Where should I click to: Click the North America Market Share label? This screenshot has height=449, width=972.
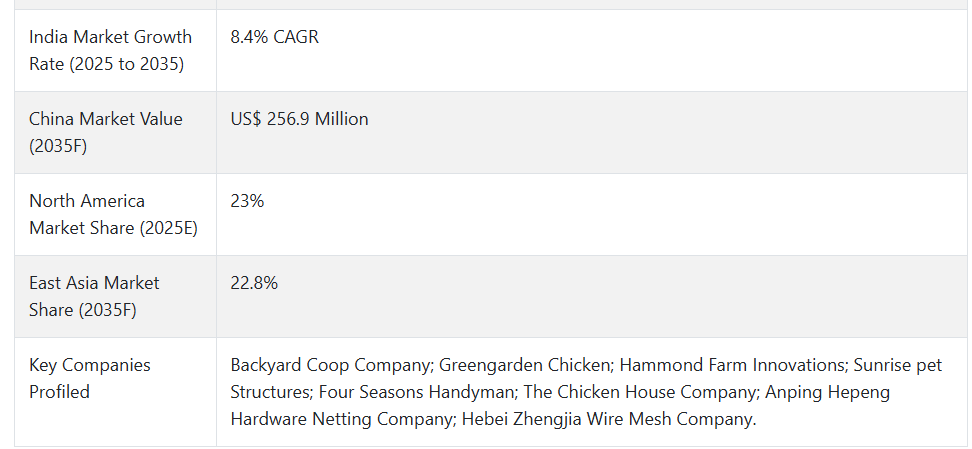pos(113,215)
